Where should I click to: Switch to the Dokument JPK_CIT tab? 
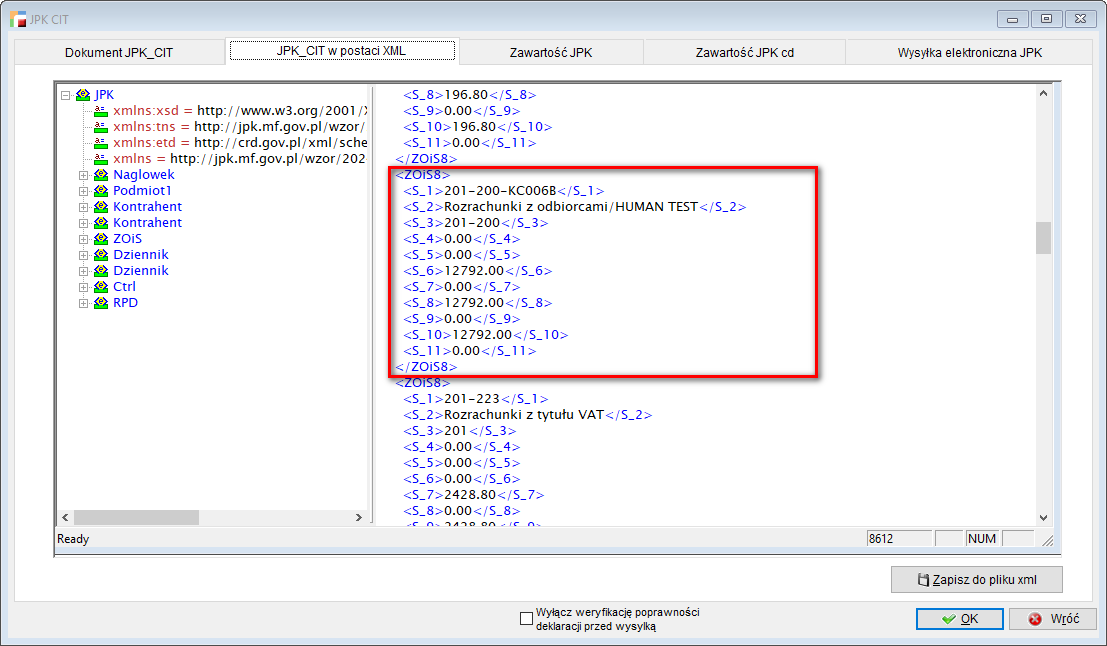(119, 52)
